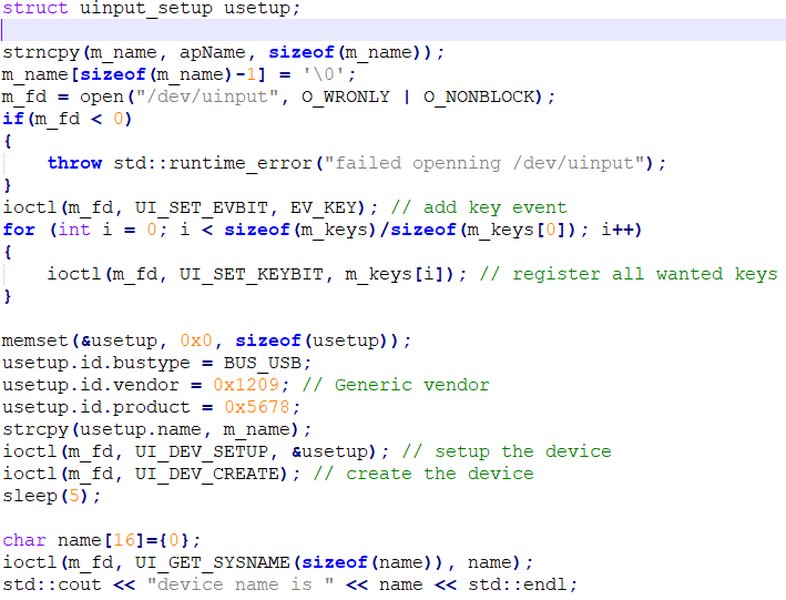Click EV_KEY argument

click(323, 208)
